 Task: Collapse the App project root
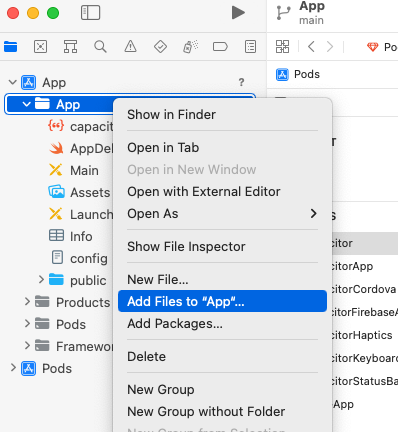click(x=12, y=82)
